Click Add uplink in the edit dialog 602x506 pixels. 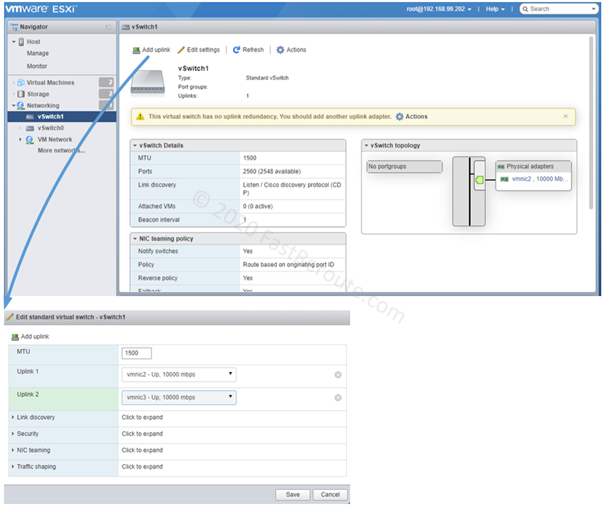click(30, 337)
